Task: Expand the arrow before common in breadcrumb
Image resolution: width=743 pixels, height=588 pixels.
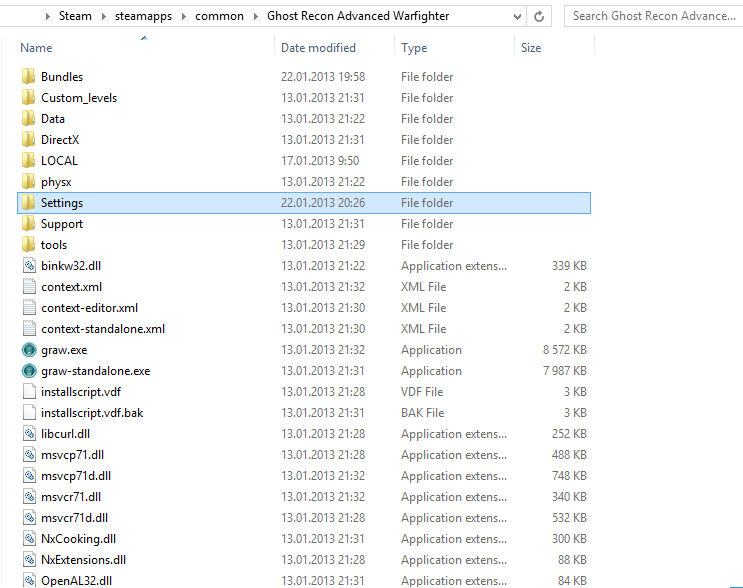Action: point(184,16)
